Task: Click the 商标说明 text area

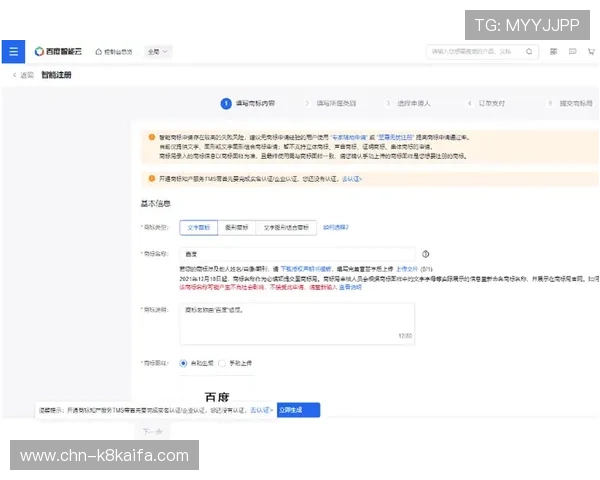Action: click(297, 324)
